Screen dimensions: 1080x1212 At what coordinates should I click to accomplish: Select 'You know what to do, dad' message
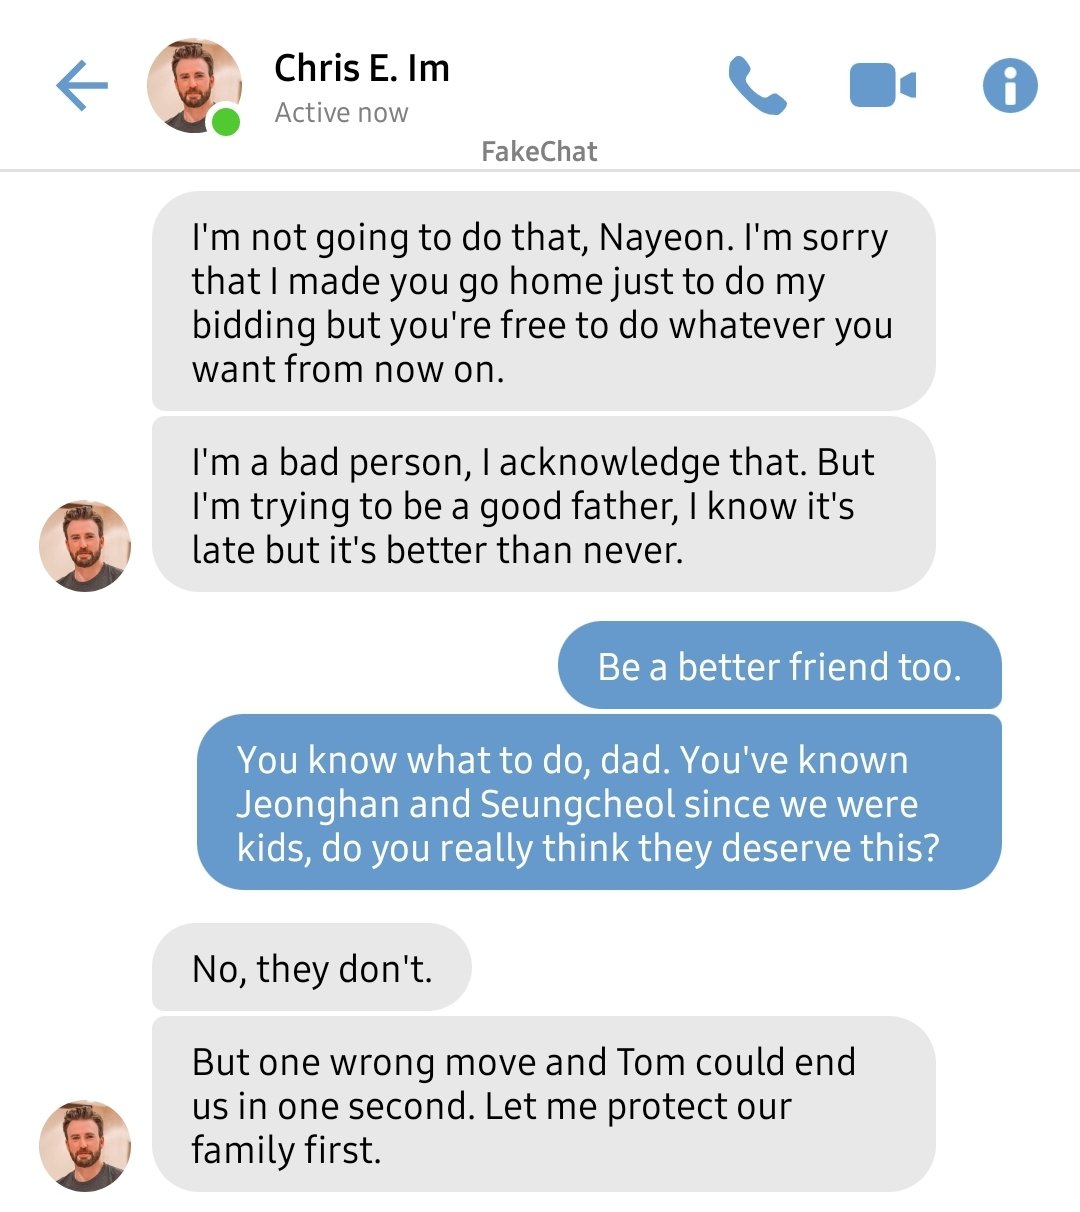[x=599, y=802]
